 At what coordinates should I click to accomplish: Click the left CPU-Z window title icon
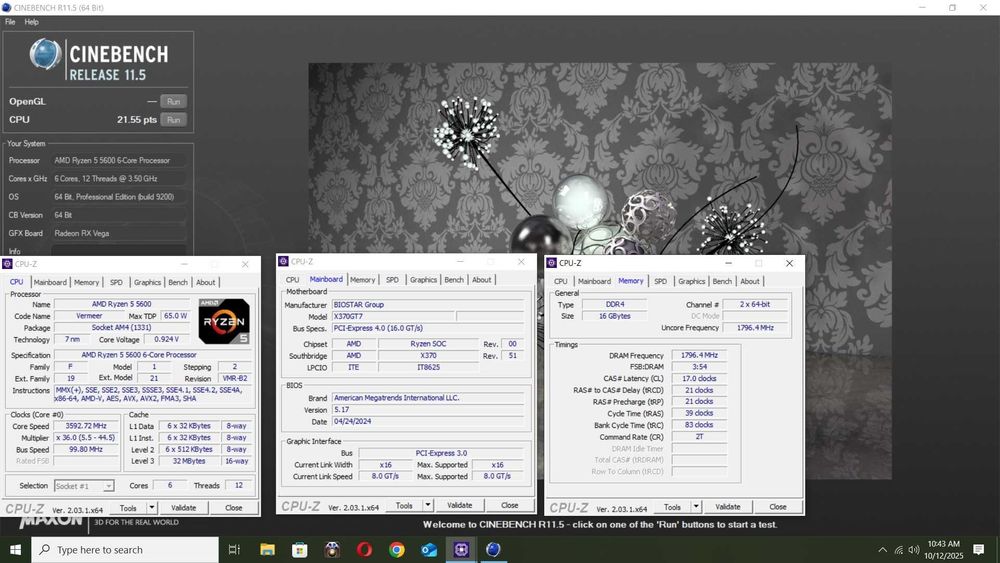[x=7, y=264]
